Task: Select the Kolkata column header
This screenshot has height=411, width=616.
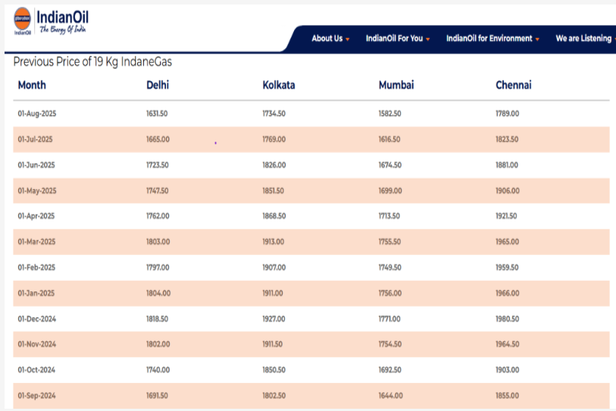Action: tap(279, 85)
